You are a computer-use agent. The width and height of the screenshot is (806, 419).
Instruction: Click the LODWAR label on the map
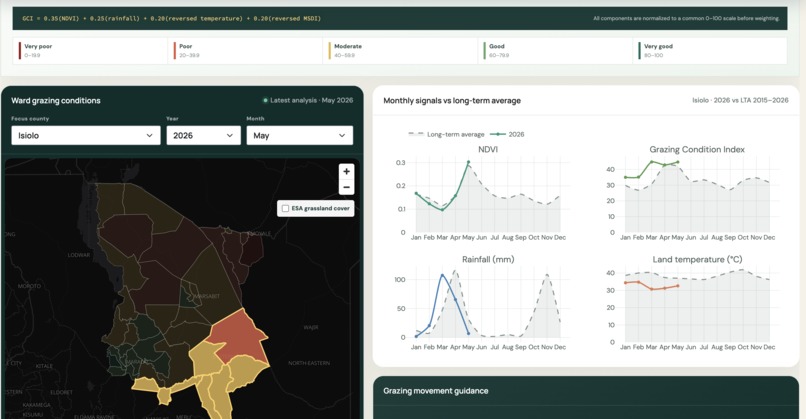[79, 255]
